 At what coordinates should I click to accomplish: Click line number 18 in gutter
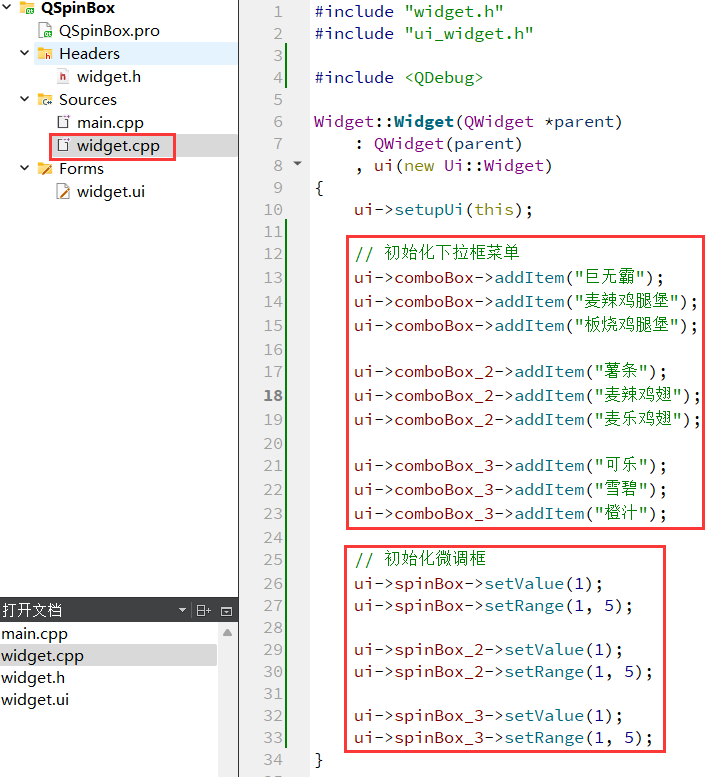point(273,395)
